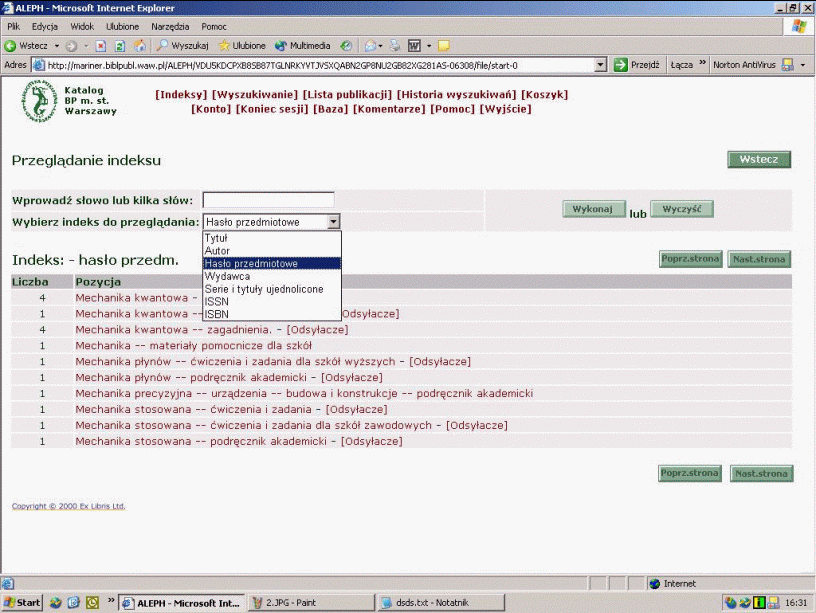Viewport: 816px width, 613px height.
Task: Click the search words input field
Action: [x=268, y=201]
